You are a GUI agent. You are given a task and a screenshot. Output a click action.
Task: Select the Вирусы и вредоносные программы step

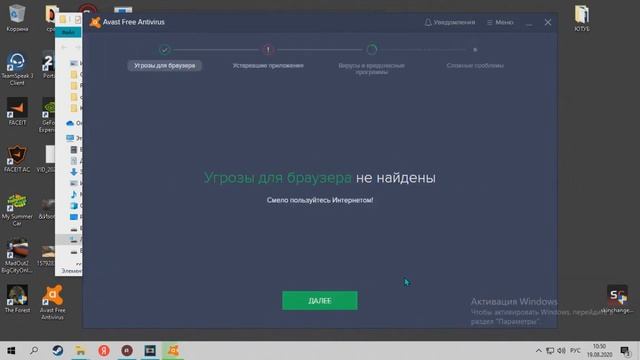click(371, 69)
